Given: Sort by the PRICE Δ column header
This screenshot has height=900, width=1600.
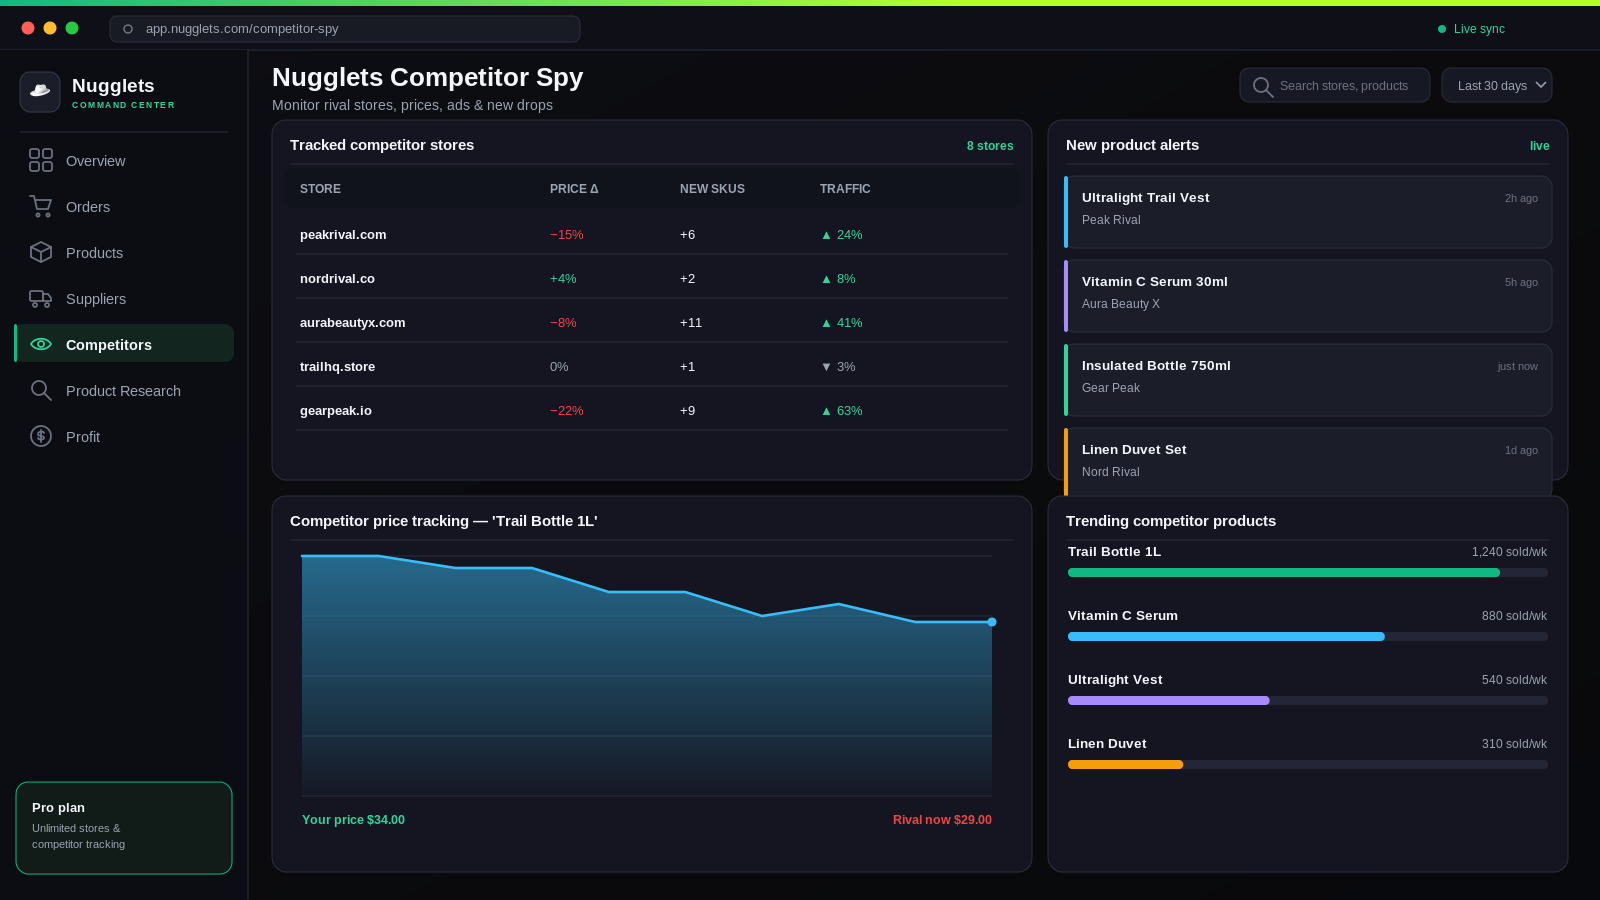Looking at the screenshot, I should [574, 189].
